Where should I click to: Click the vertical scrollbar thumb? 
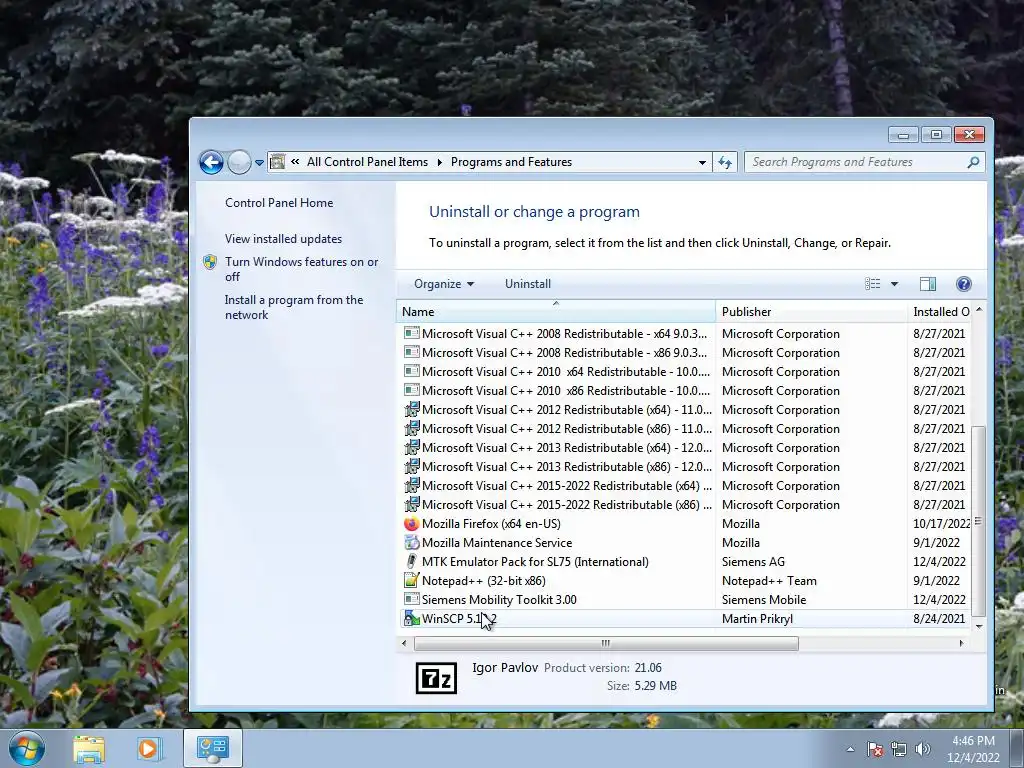pyautogui.click(x=978, y=520)
